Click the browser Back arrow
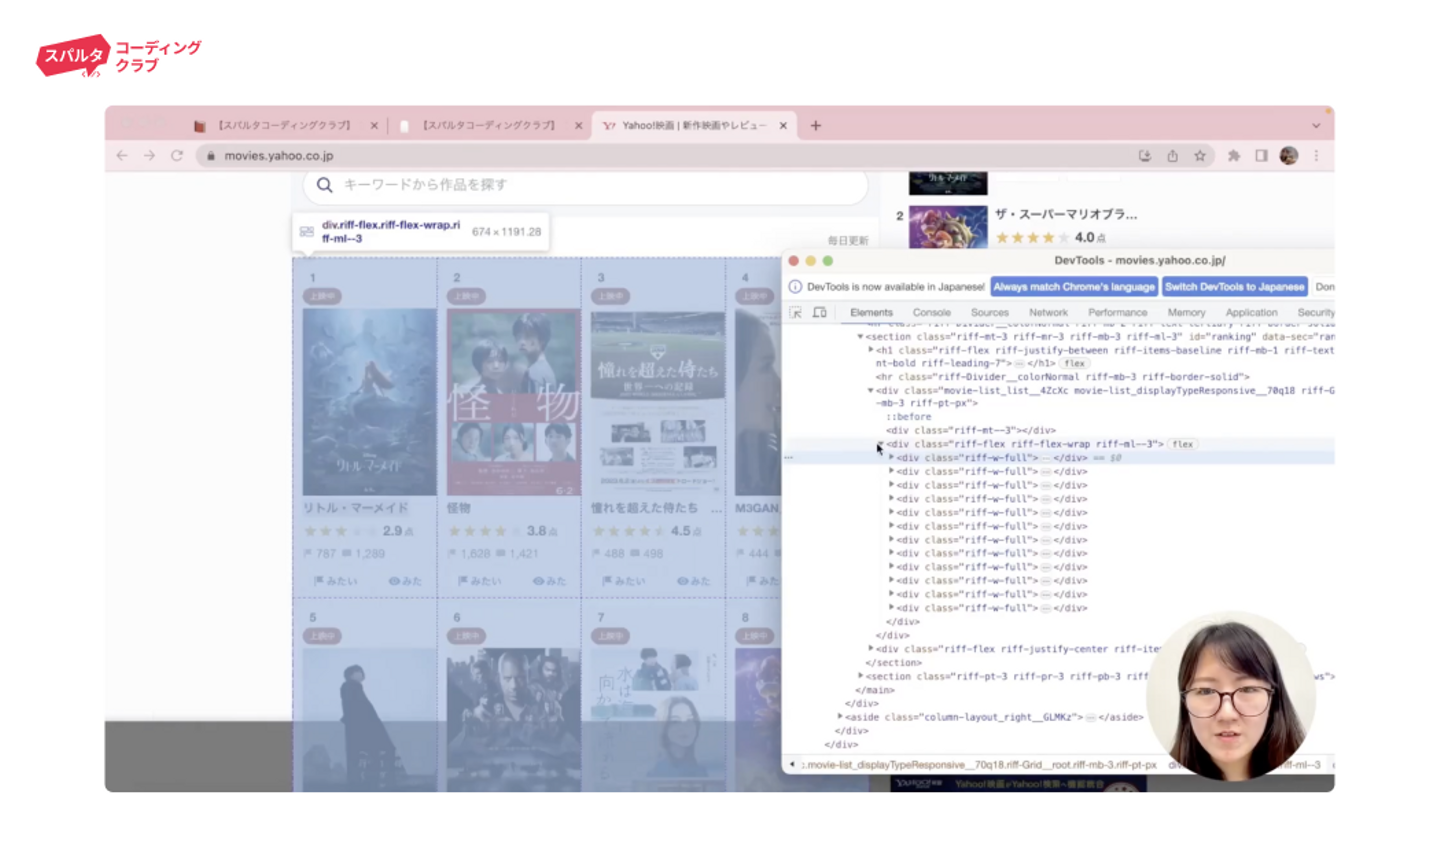This screenshot has width=1440, height=857. click(x=122, y=156)
